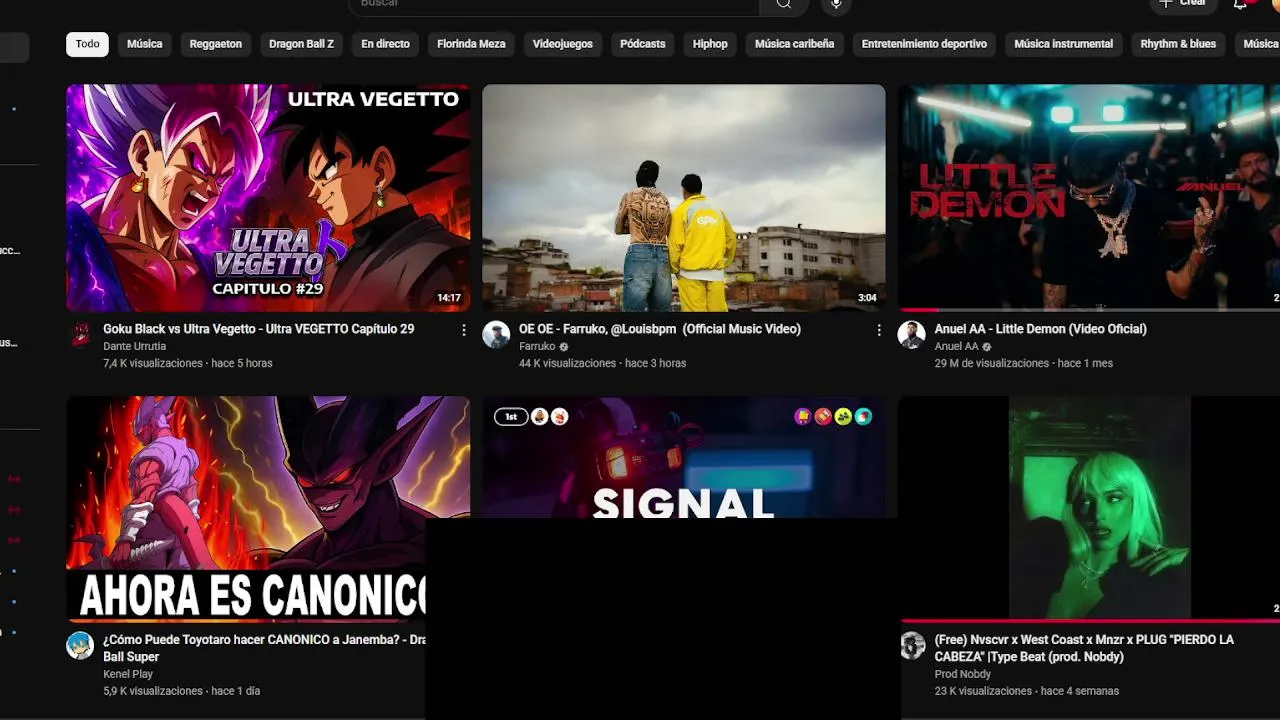Filter by Dragon Ball Z chip
This screenshot has height=720, width=1280.
coord(301,44)
